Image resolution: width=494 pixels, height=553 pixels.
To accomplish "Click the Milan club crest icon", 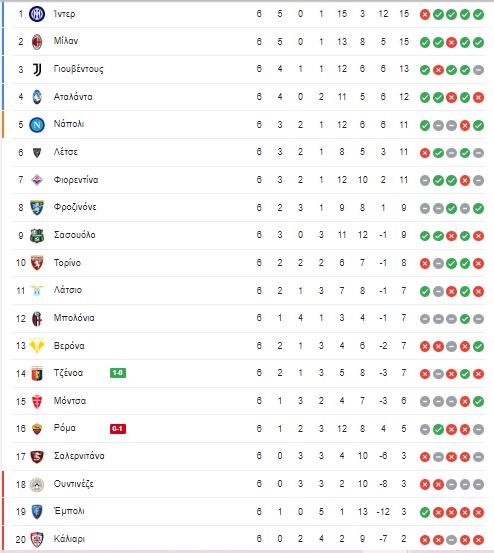I will [37, 42].
